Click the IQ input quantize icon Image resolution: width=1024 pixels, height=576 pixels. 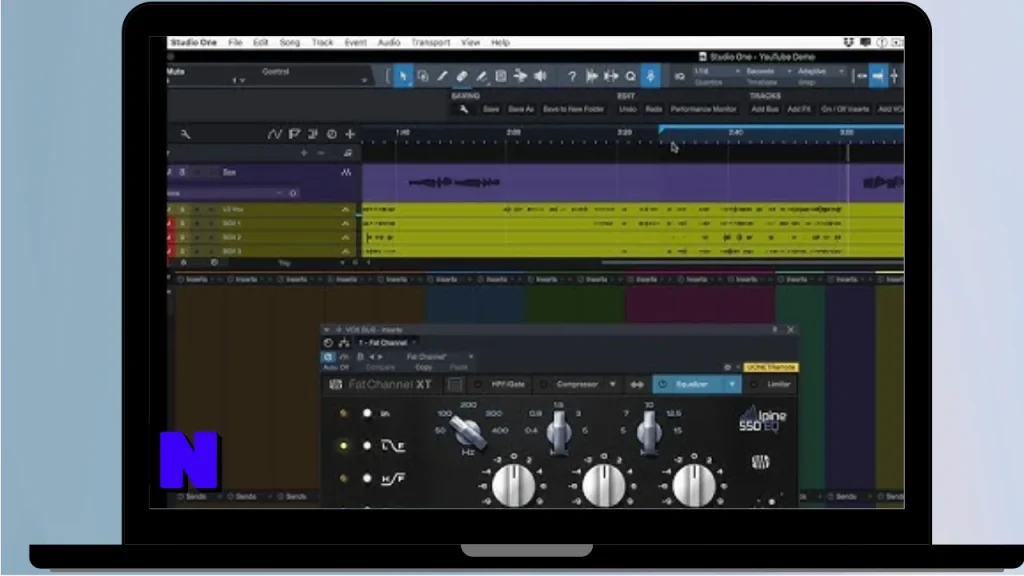[x=679, y=76]
